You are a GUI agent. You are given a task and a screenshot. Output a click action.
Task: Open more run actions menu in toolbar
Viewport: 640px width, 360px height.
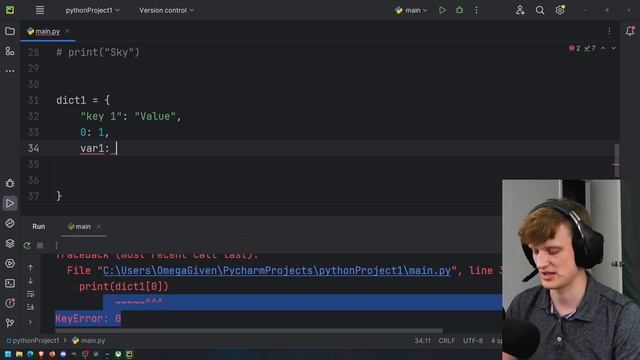(476, 10)
